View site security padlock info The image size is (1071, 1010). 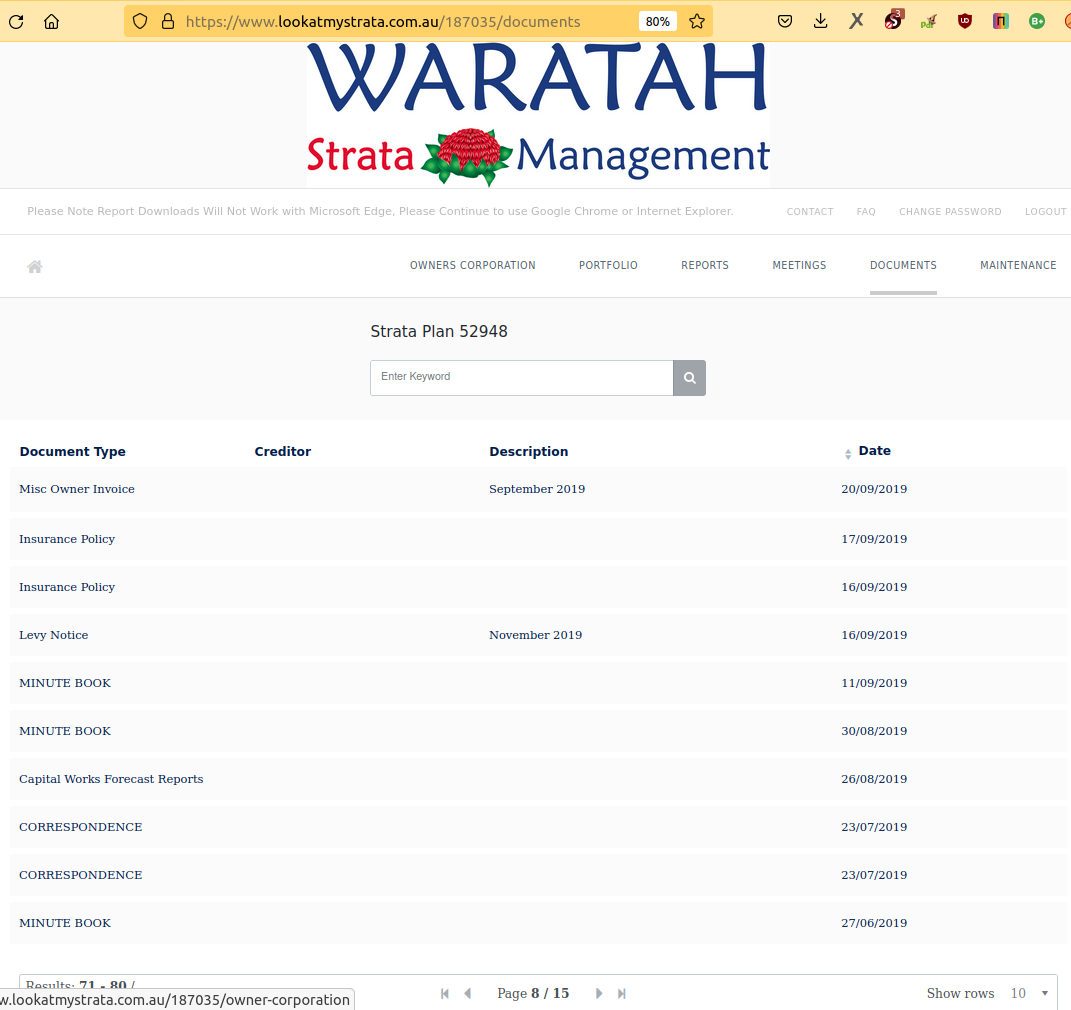coord(167,22)
